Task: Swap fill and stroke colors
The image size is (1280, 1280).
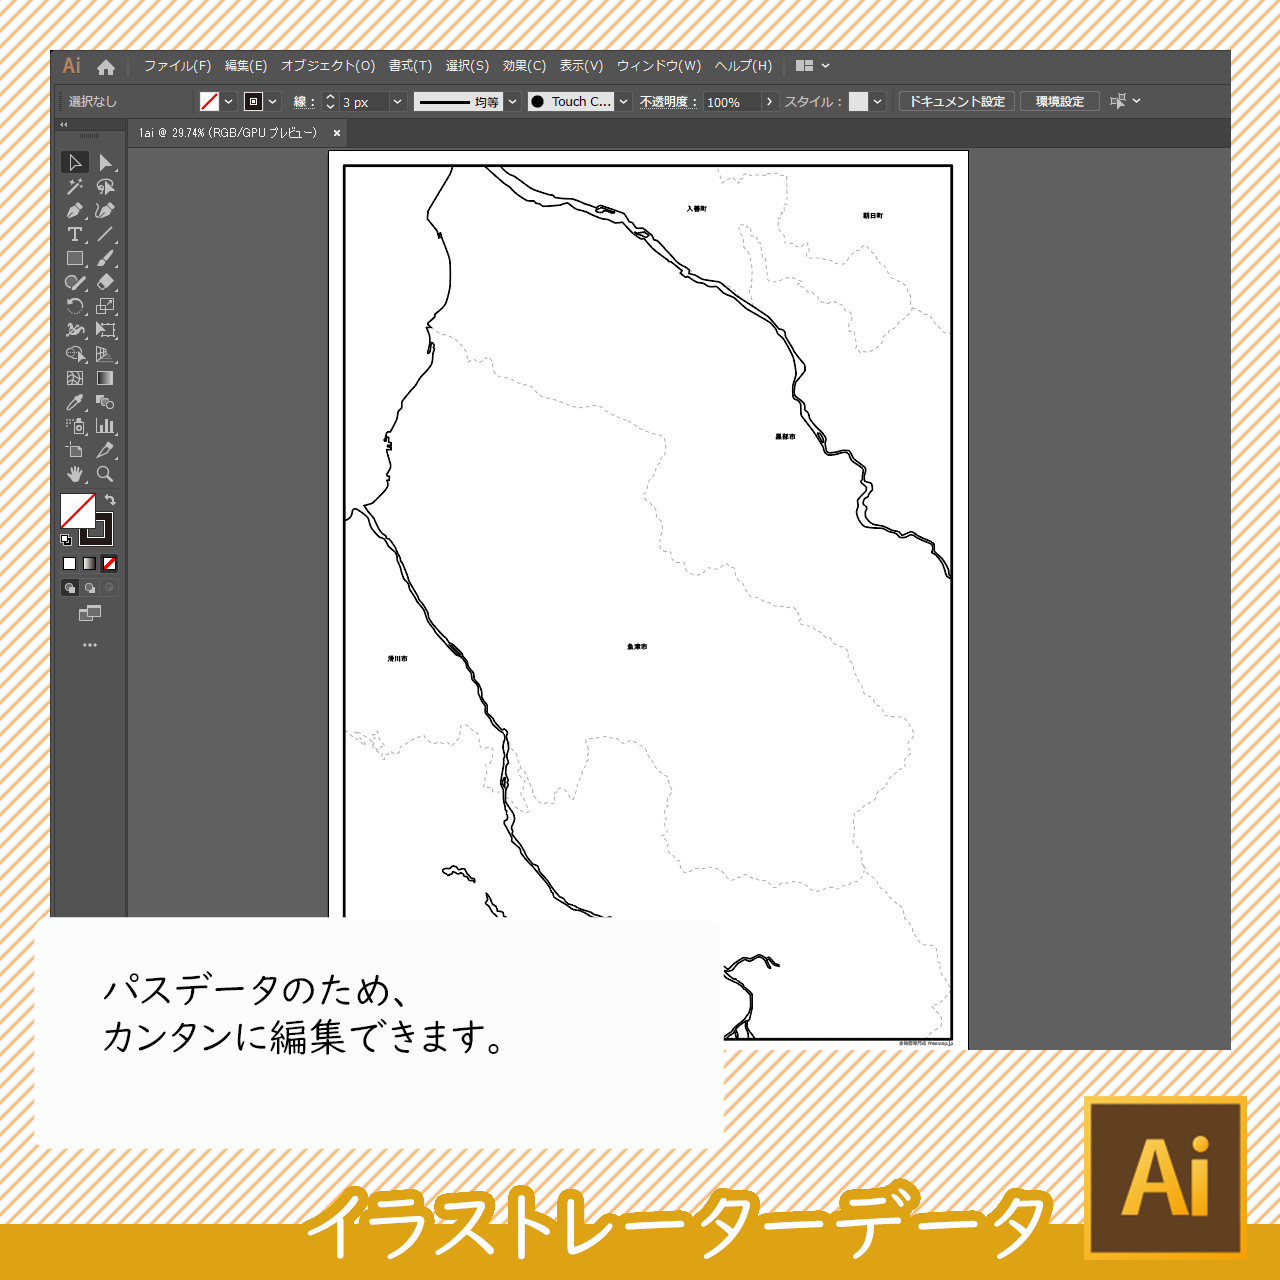Action: tap(110, 499)
